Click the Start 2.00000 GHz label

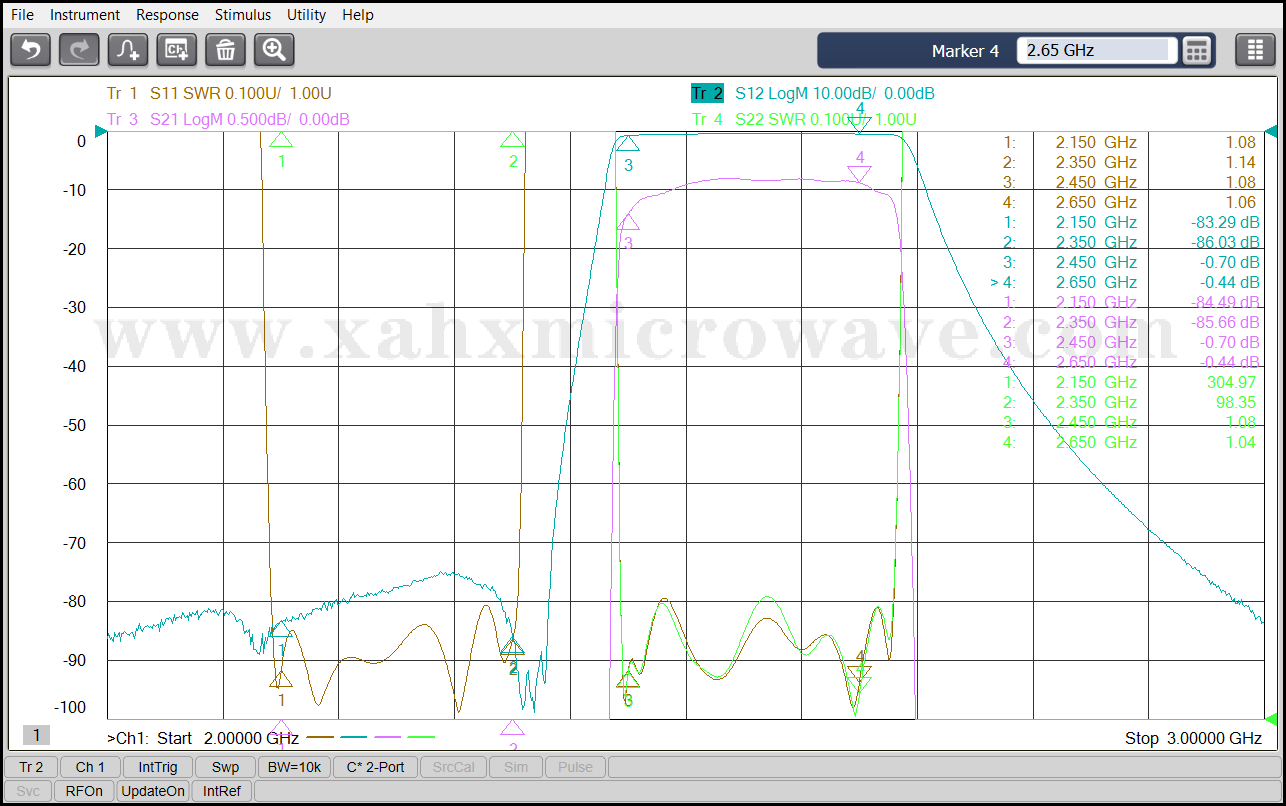click(x=228, y=738)
